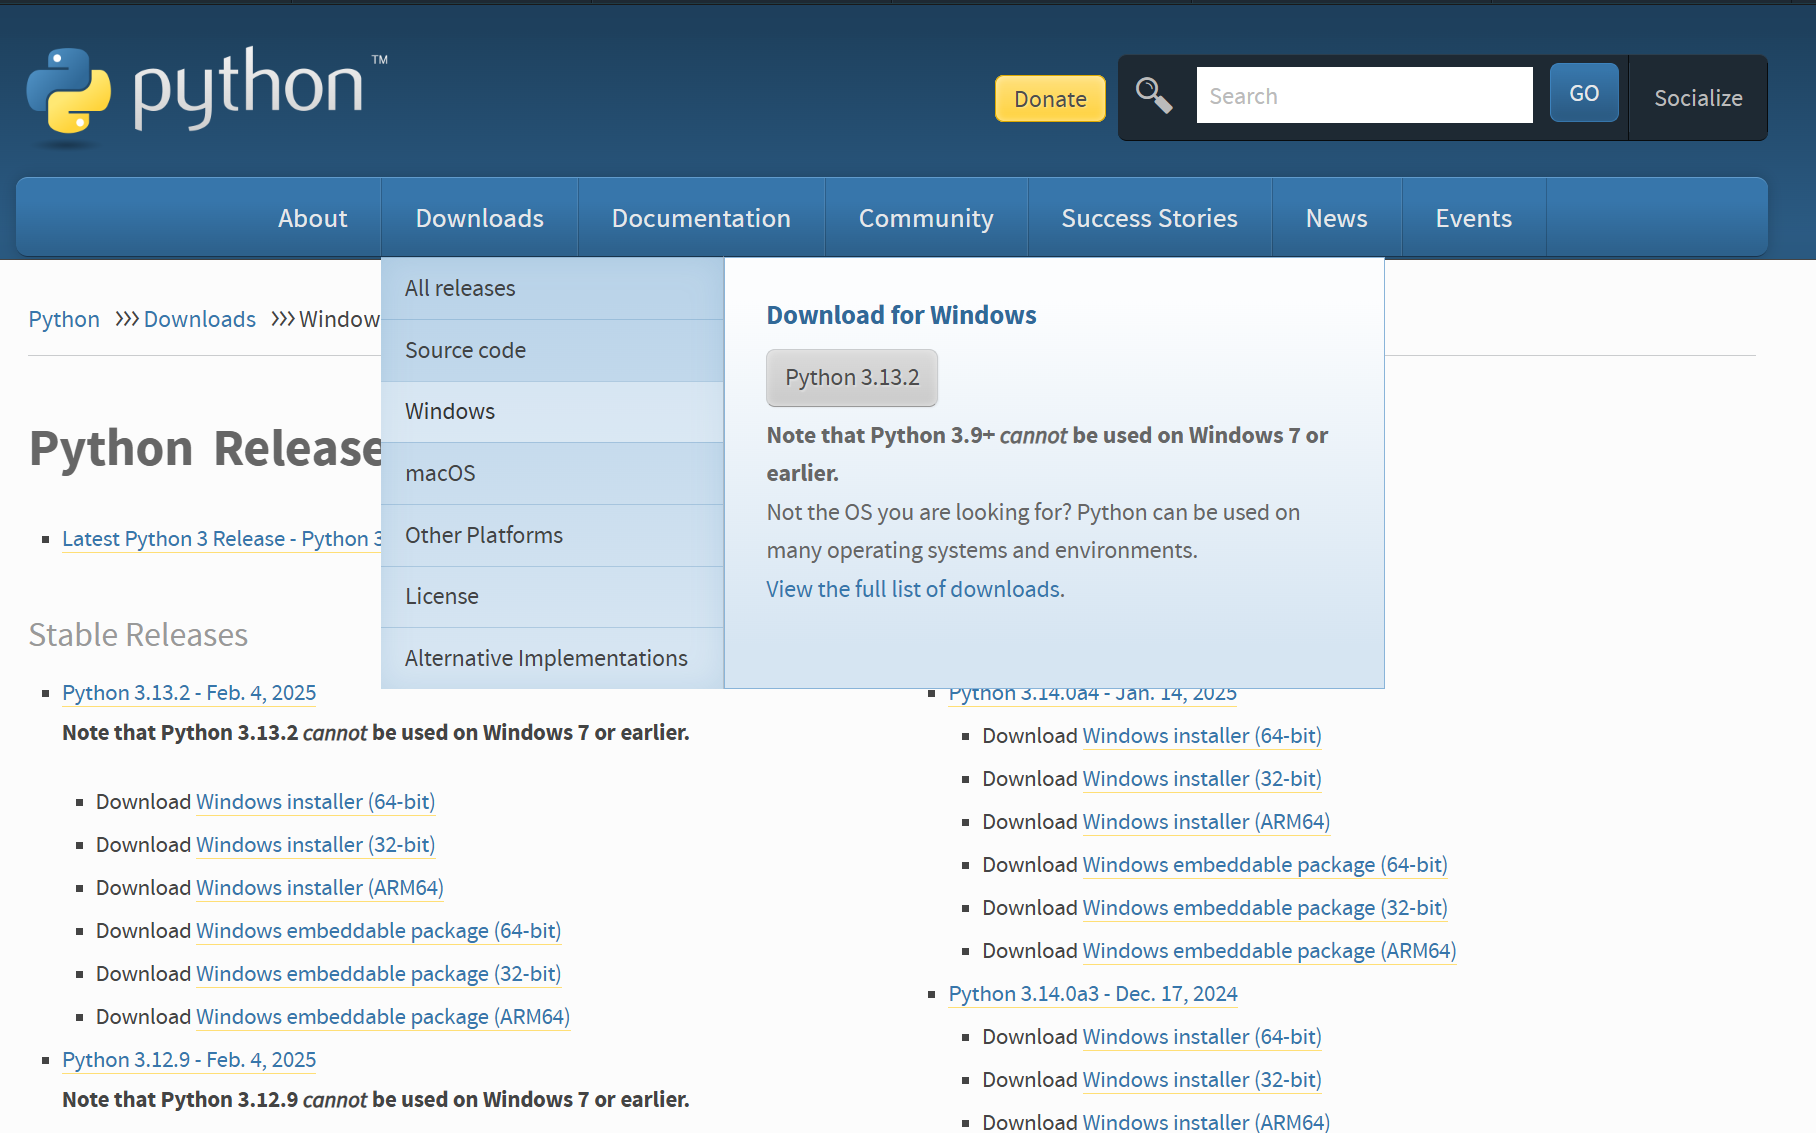
Task: Select Alternative Implementations in Downloads submenu
Action: (552, 658)
